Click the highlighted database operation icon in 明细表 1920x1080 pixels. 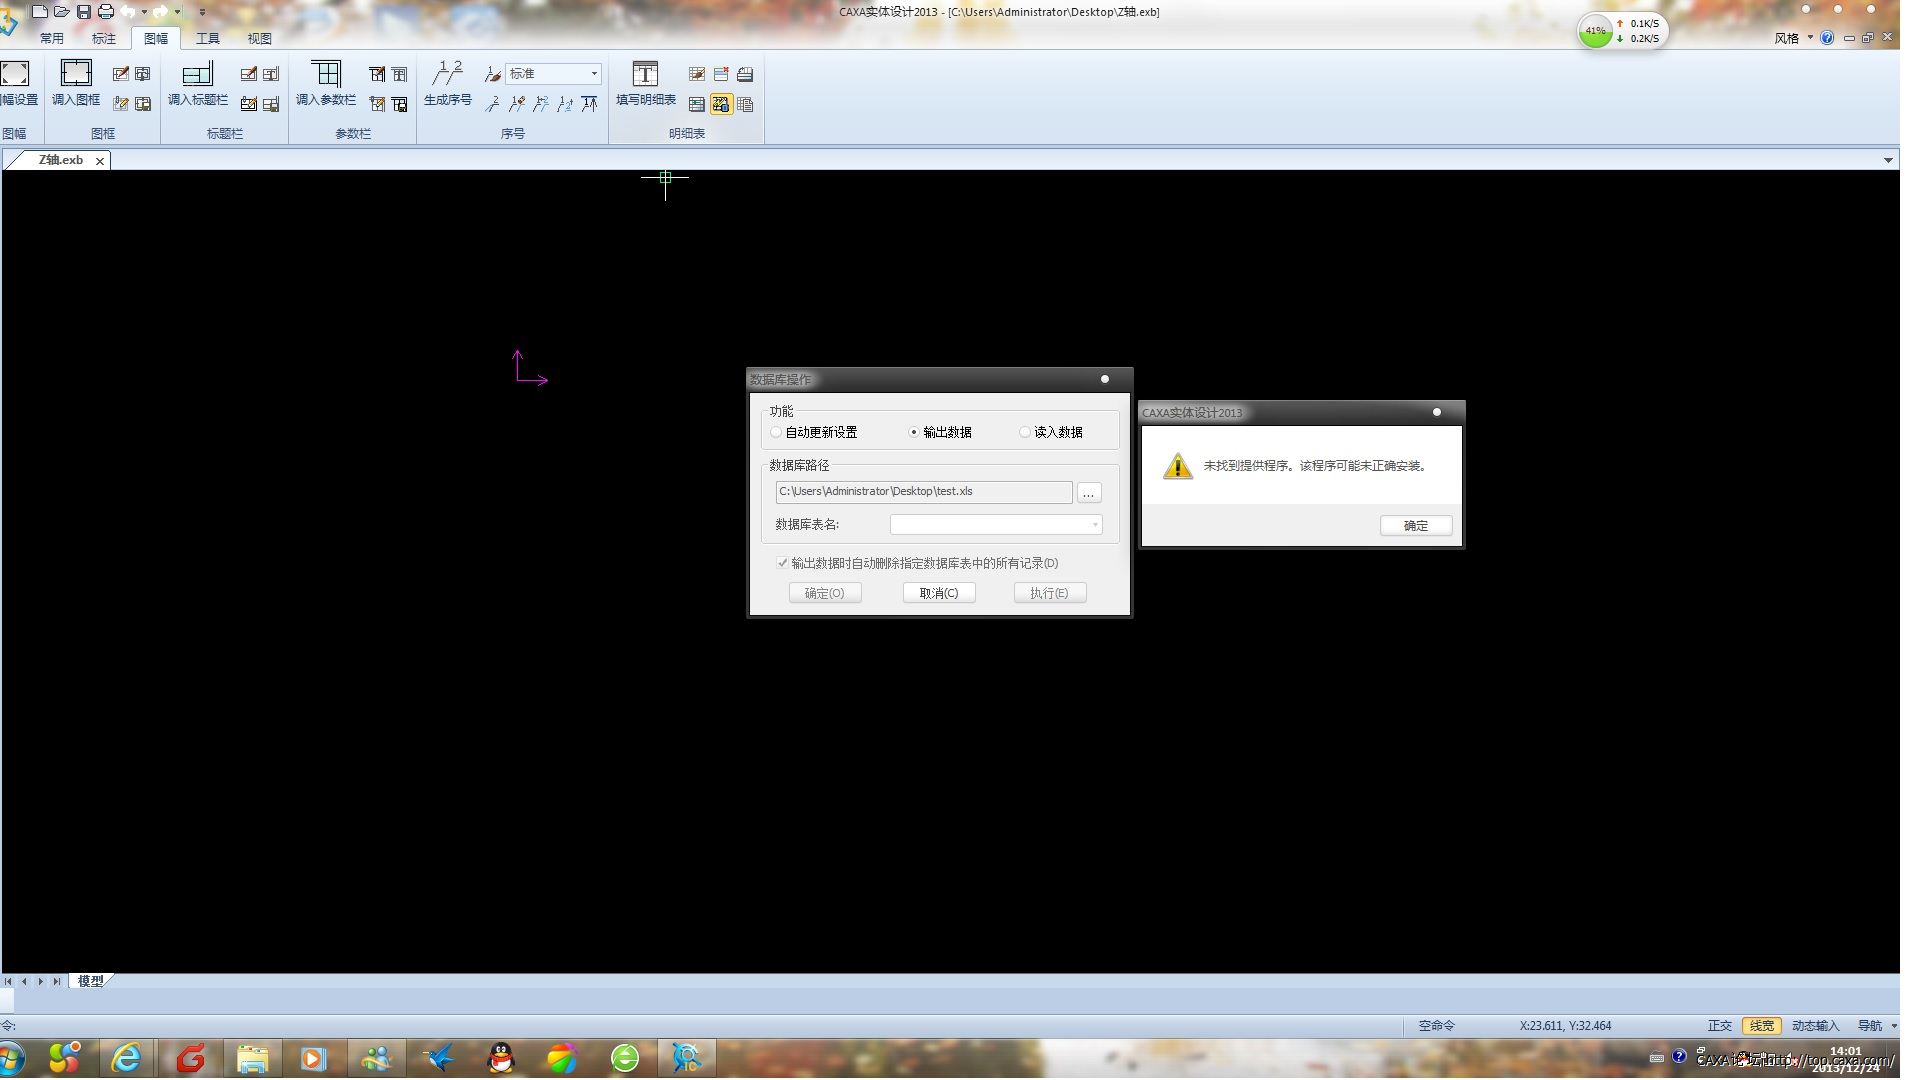(721, 104)
